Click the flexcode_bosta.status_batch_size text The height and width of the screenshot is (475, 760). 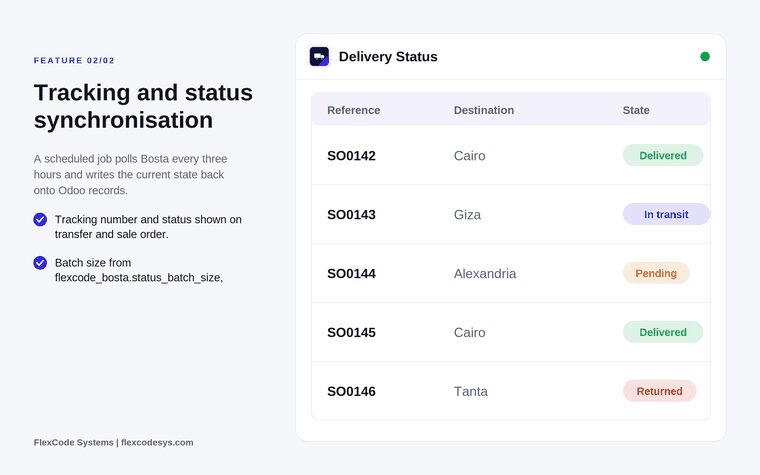[139, 278]
